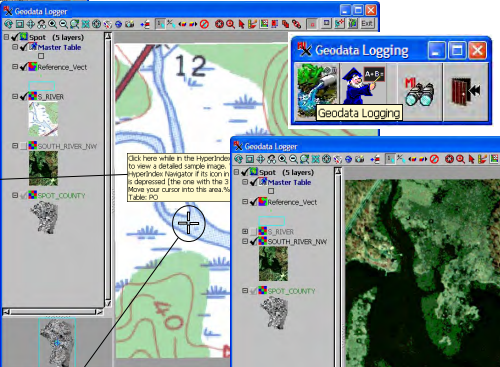Screen dimensions: 500x367
Task: Click the S_RIVER map thumbnail in legend
Action: click(x=43, y=119)
